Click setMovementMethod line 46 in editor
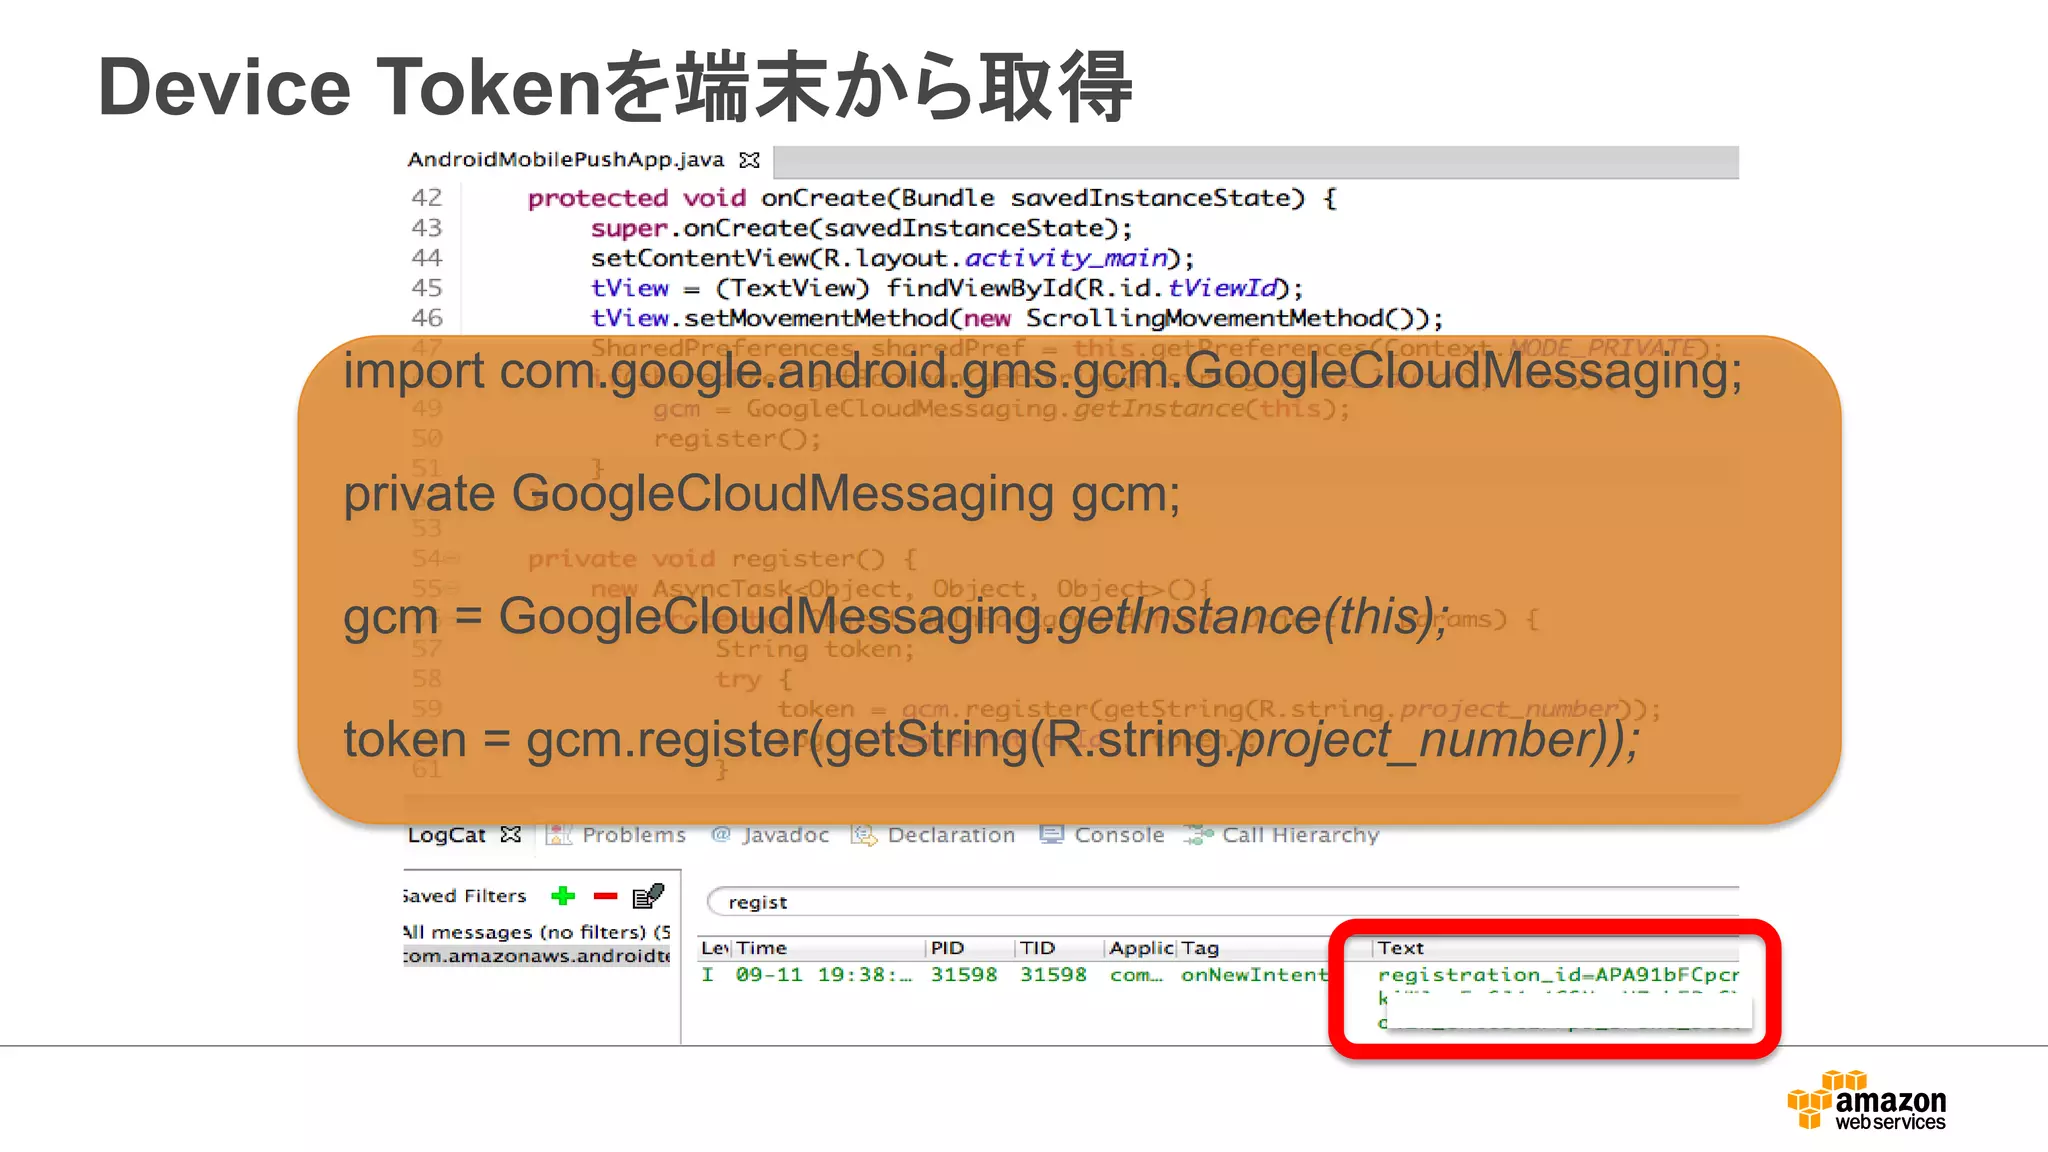The image size is (2048, 1152). pyautogui.click(x=1017, y=318)
